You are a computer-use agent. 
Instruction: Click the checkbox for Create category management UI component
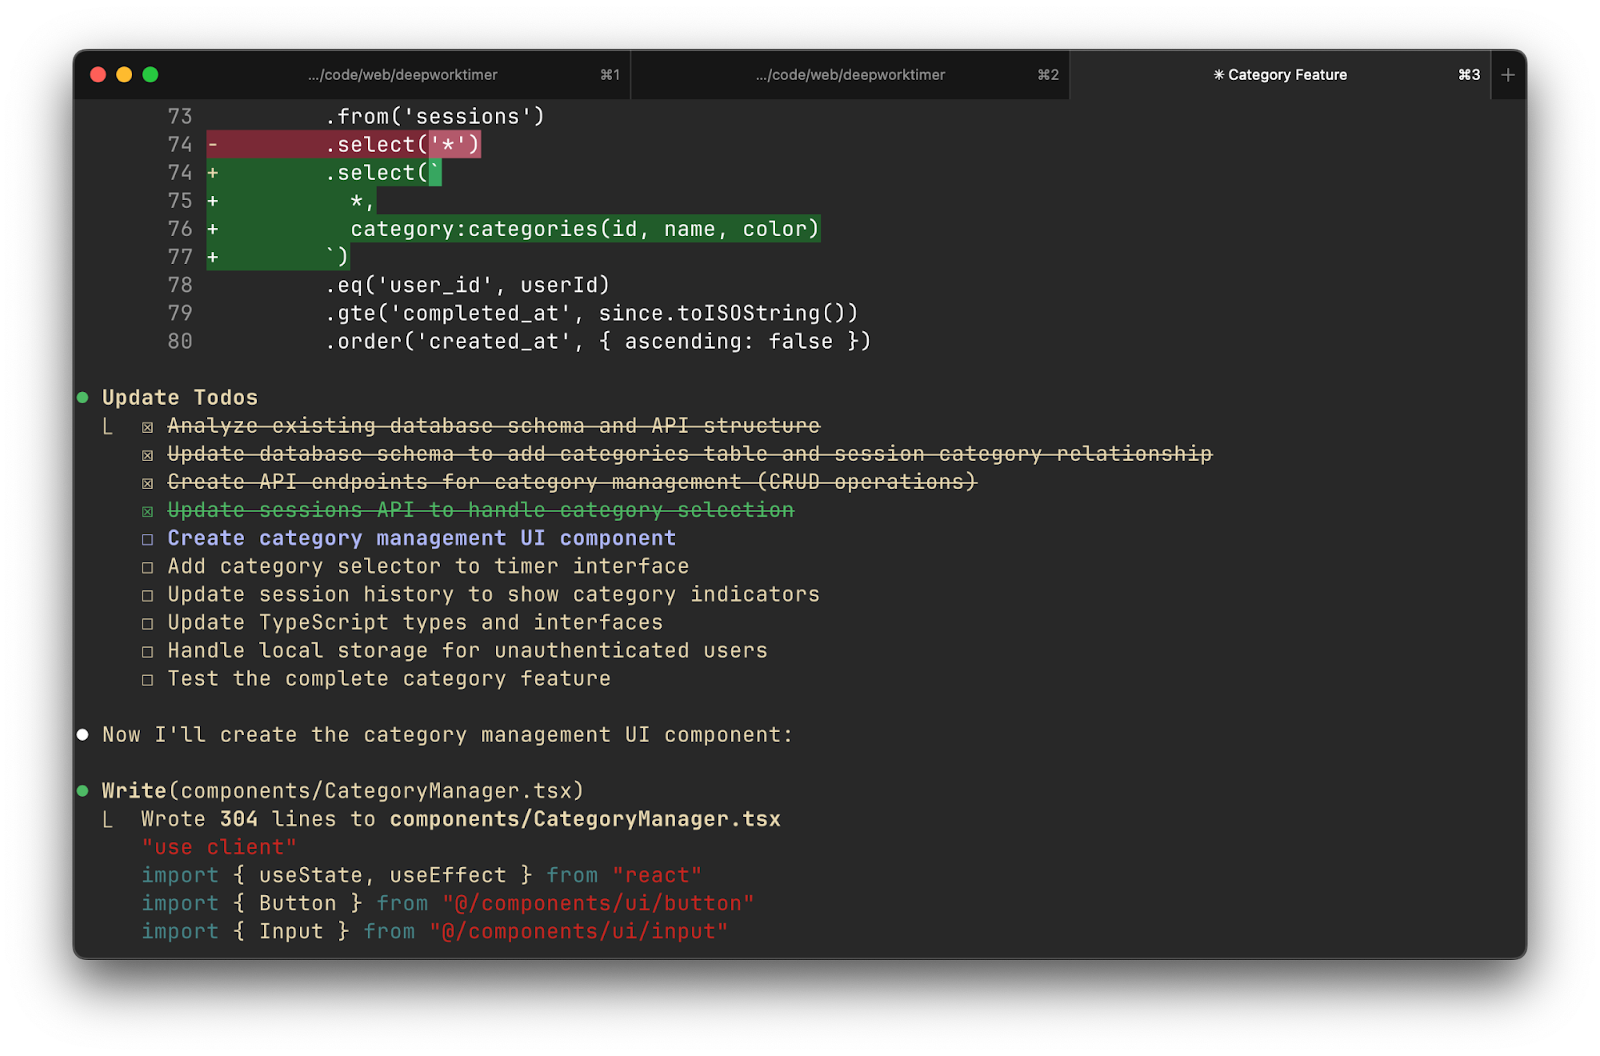coord(148,539)
